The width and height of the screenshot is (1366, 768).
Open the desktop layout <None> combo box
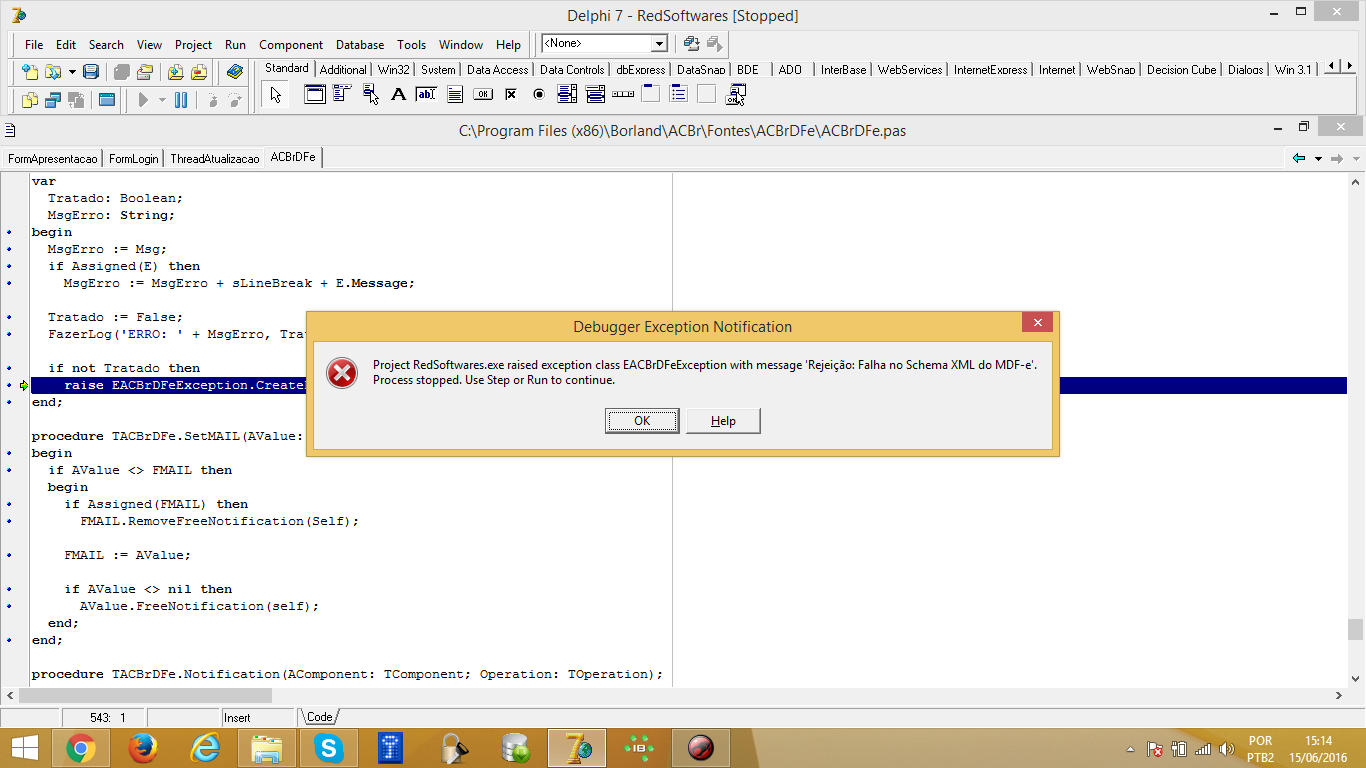click(x=605, y=44)
